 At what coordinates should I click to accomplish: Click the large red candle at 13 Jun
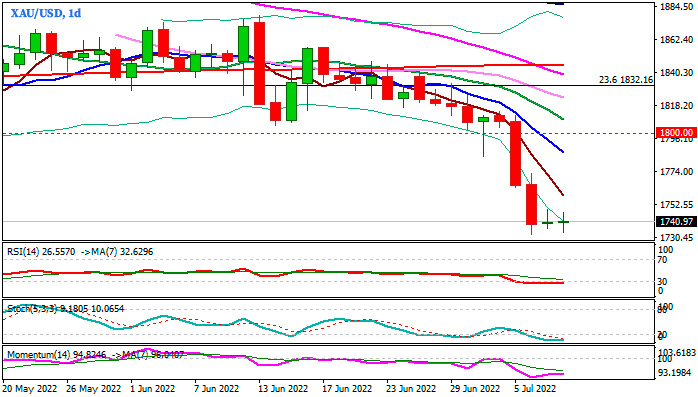click(260, 63)
